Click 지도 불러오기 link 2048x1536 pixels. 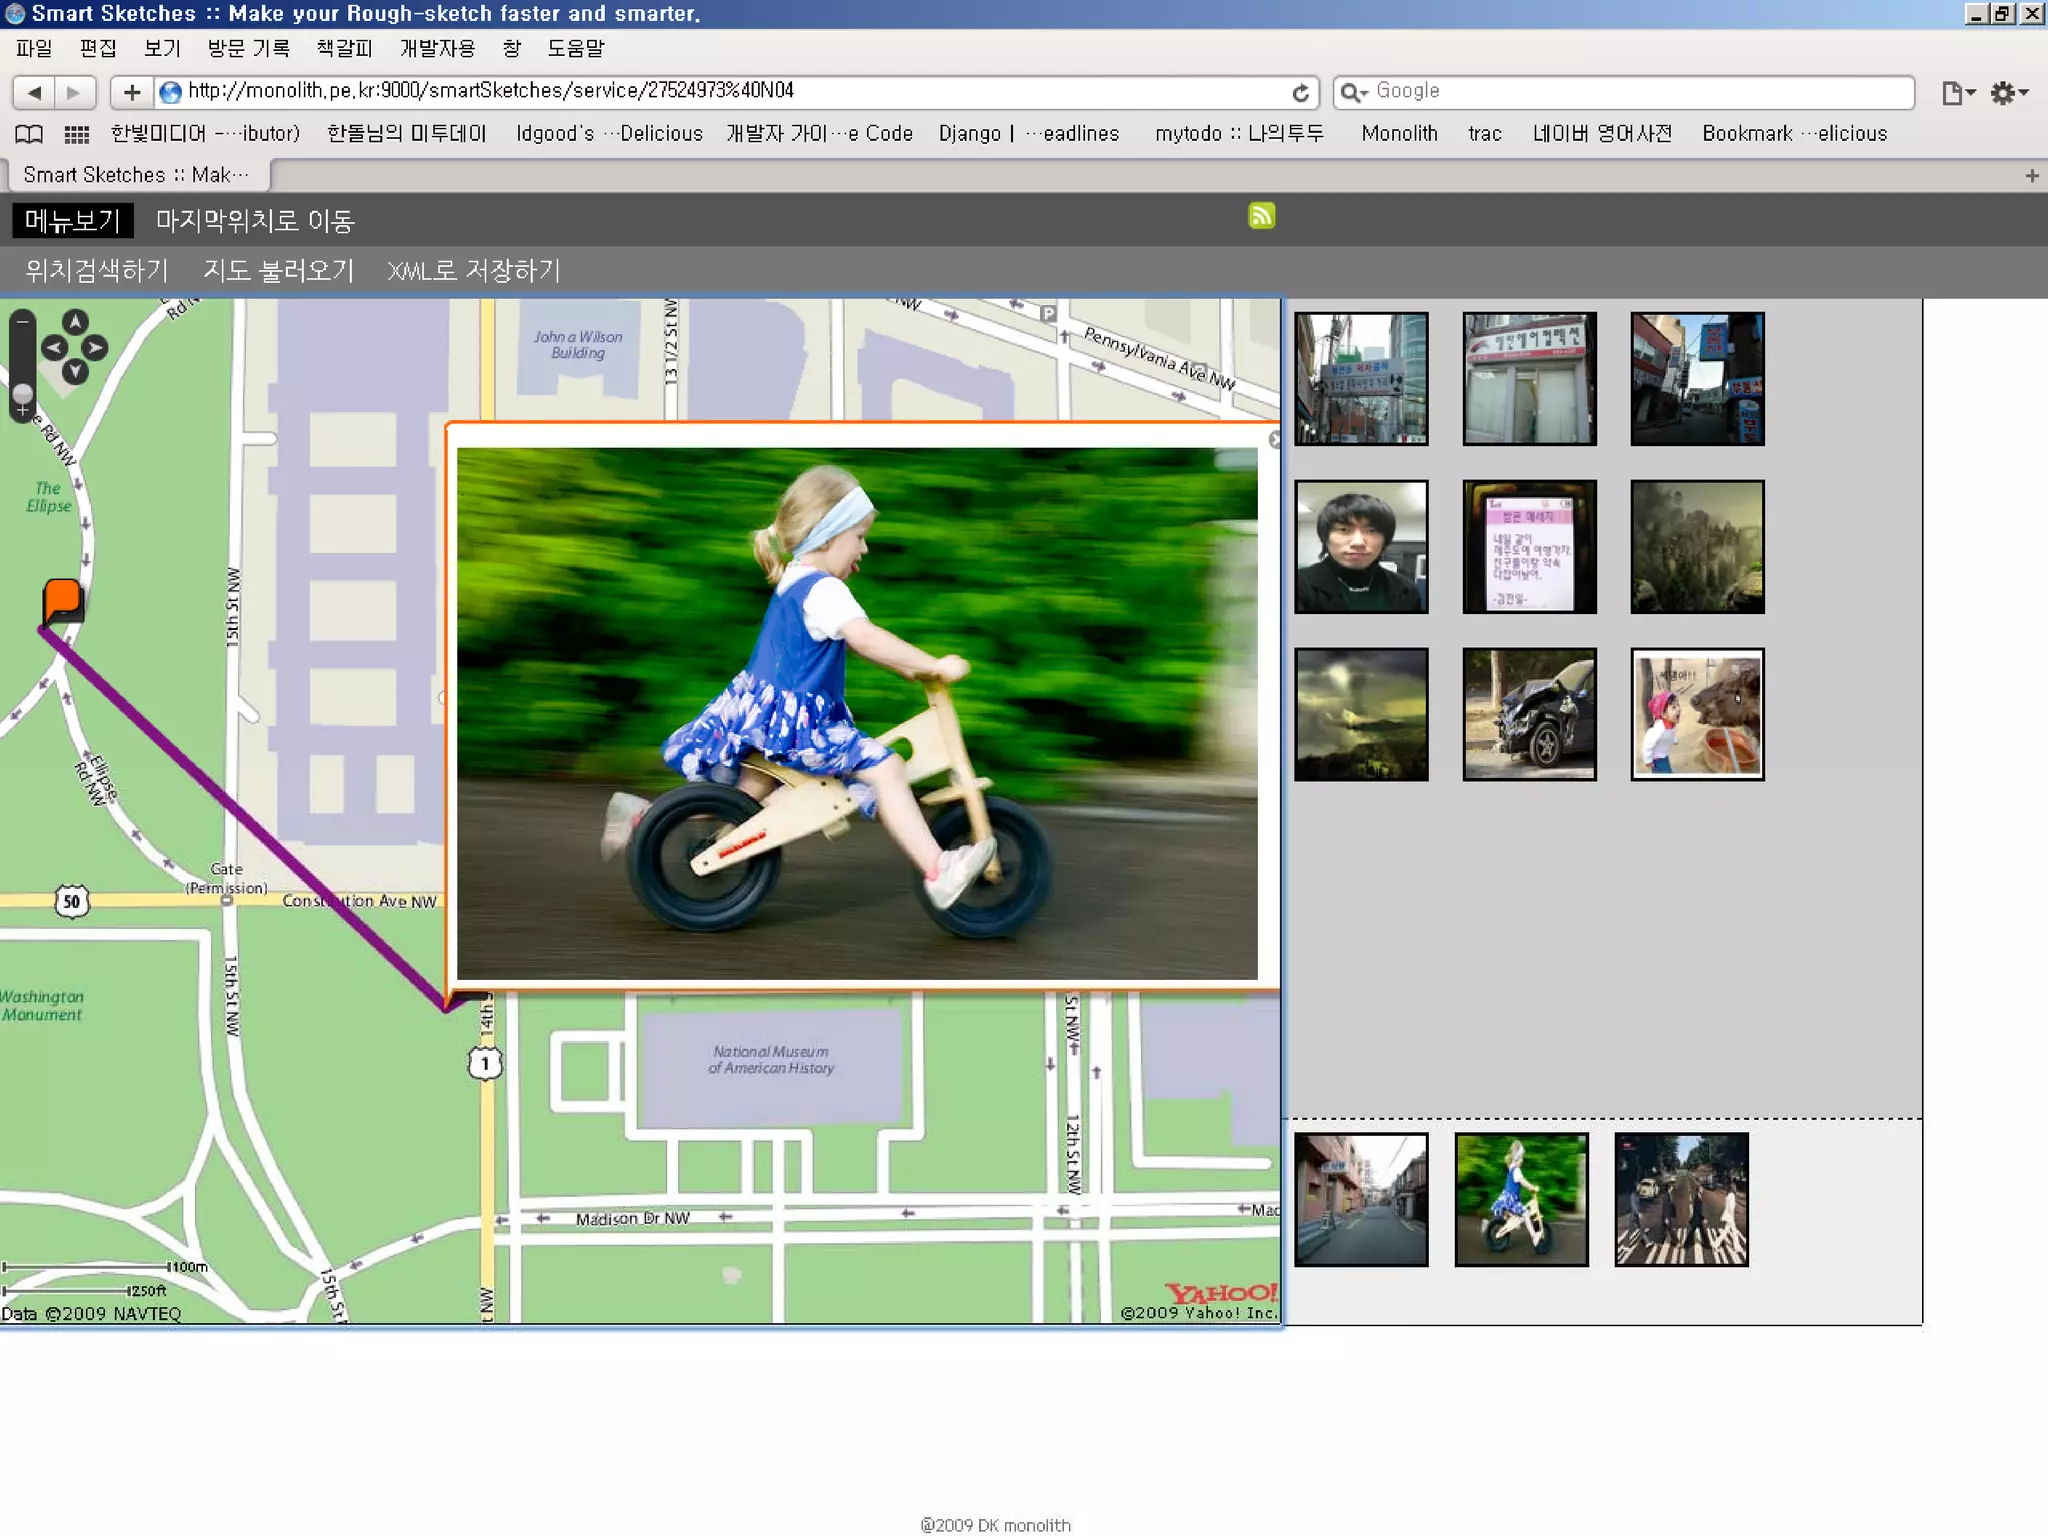click(278, 271)
